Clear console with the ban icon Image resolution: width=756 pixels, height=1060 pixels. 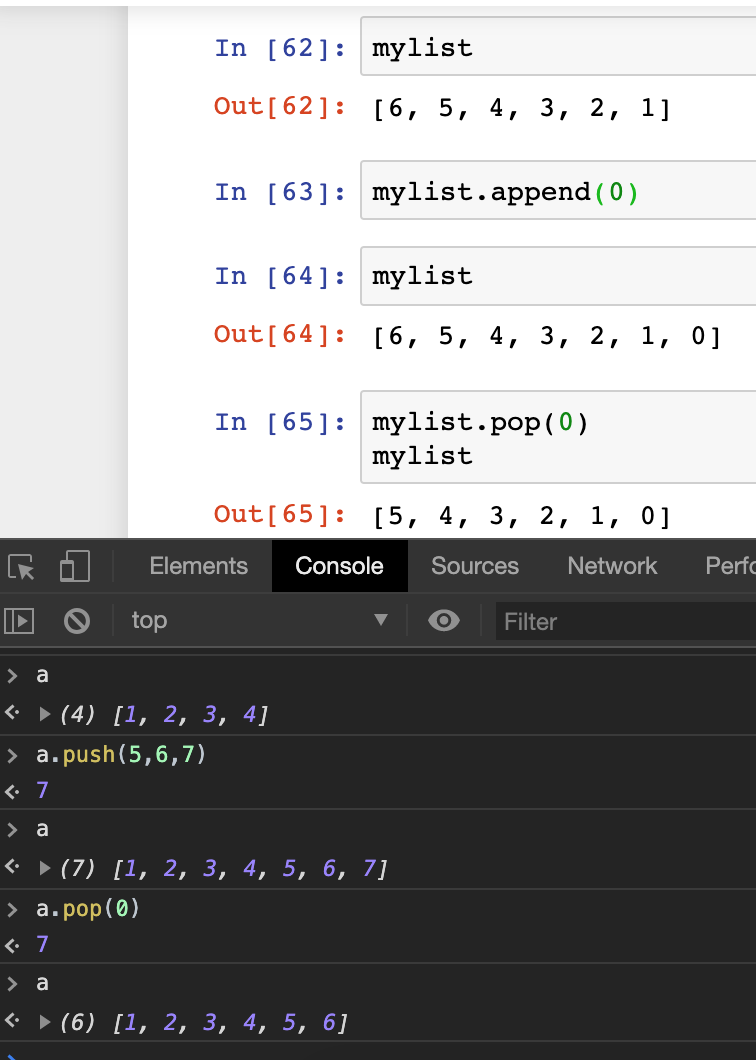click(76, 621)
